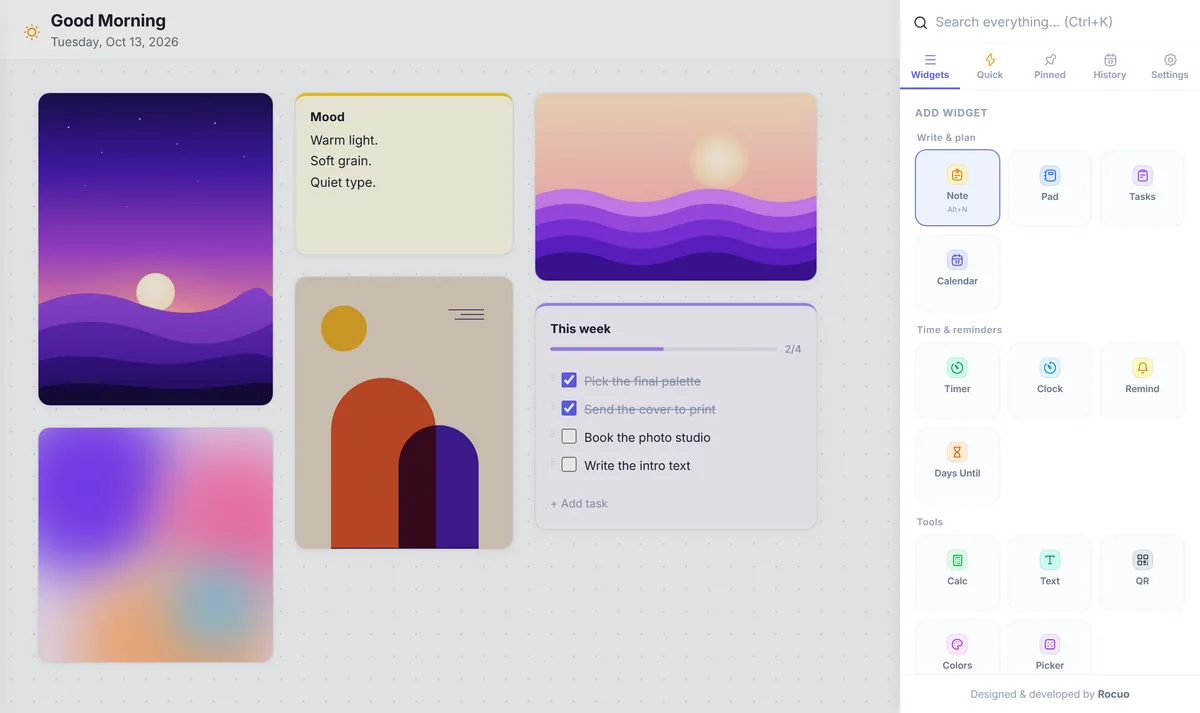This screenshot has width=1200, height=713.
Task: Switch to the Quick tab
Action: tap(990, 67)
